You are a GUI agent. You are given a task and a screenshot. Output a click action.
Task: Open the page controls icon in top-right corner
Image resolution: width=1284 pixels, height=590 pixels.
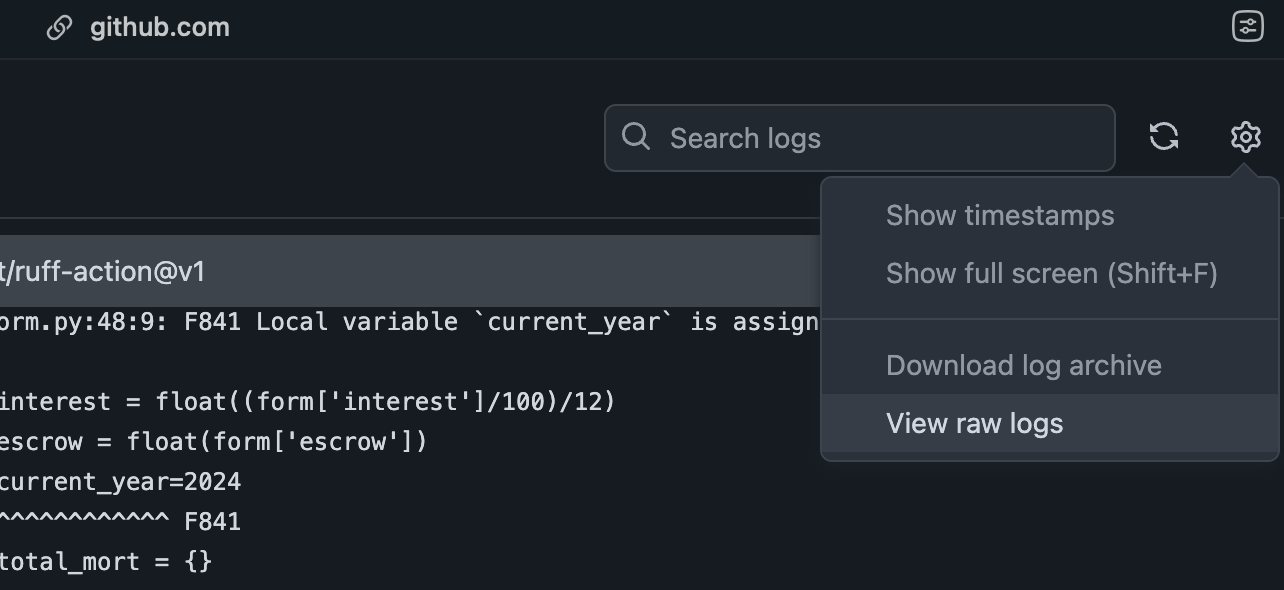(x=1247, y=27)
